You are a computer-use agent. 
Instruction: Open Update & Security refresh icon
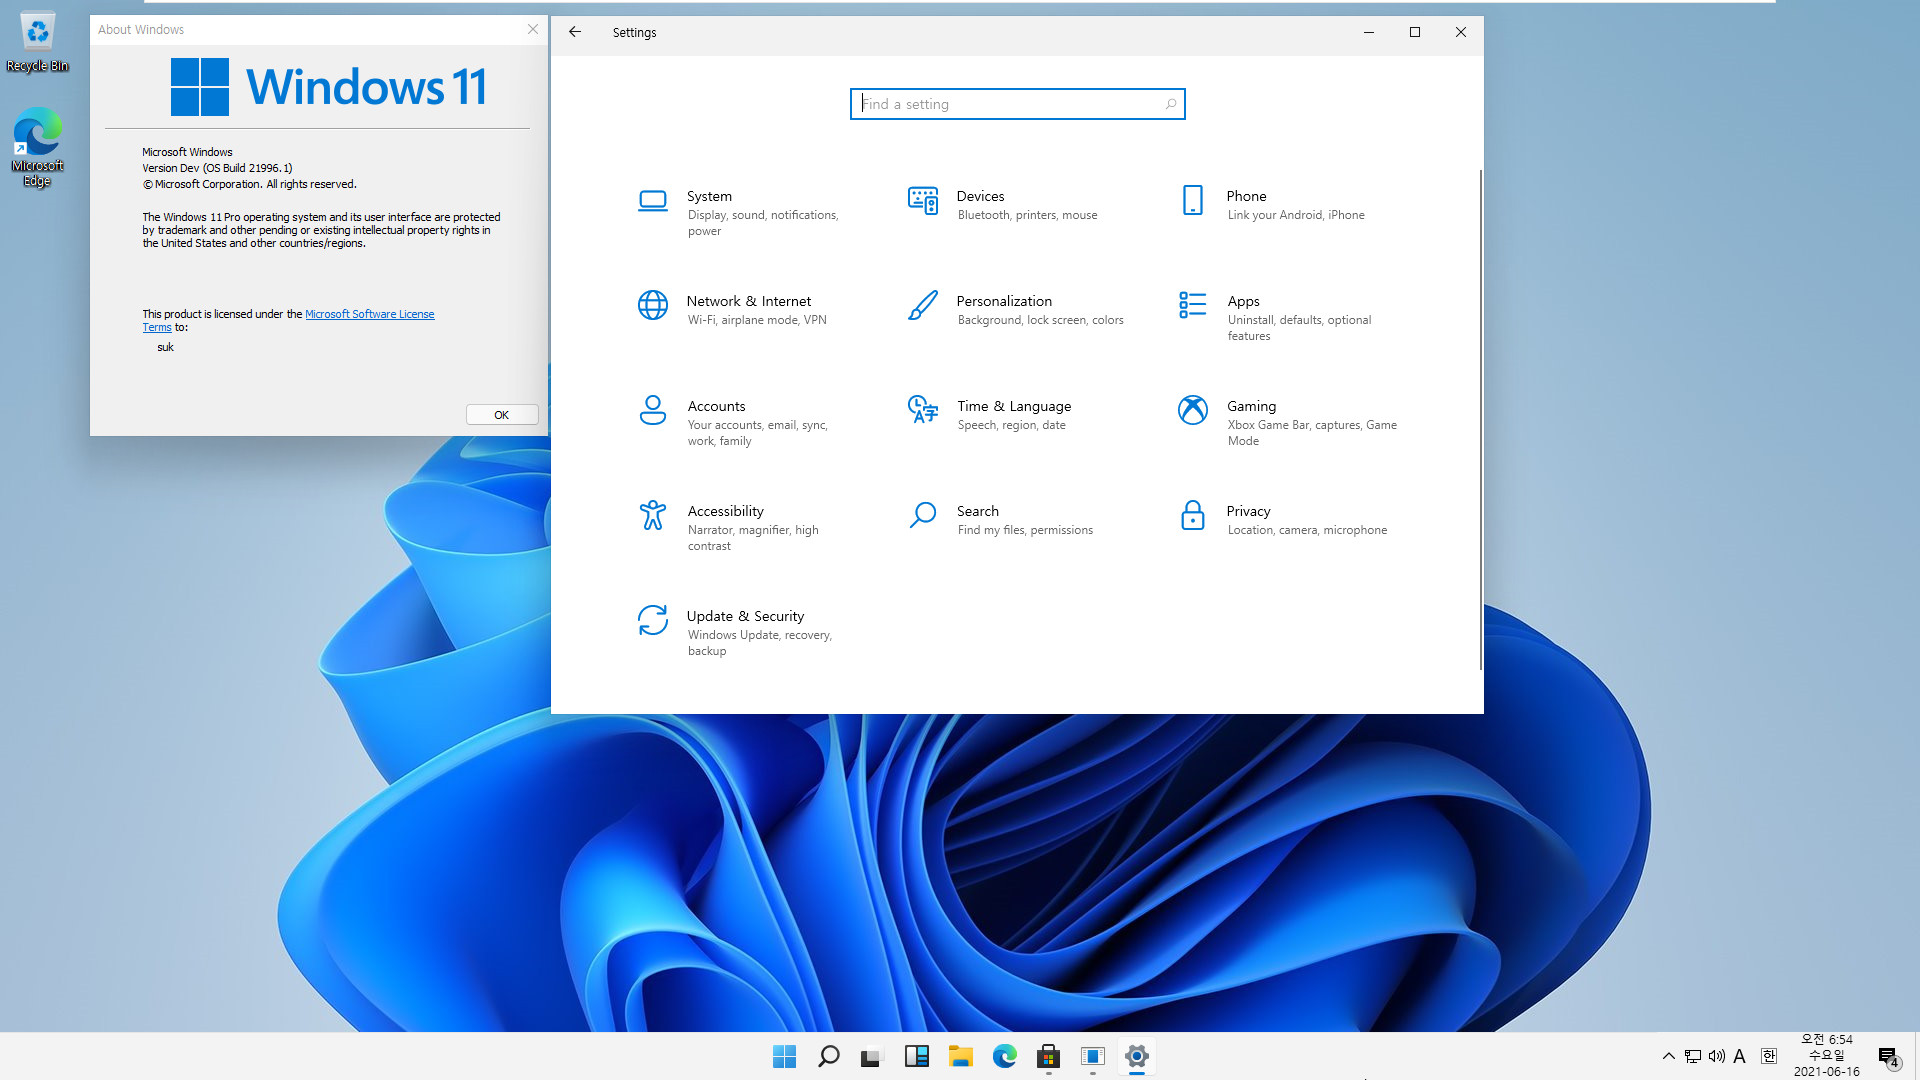[x=653, y=620]
